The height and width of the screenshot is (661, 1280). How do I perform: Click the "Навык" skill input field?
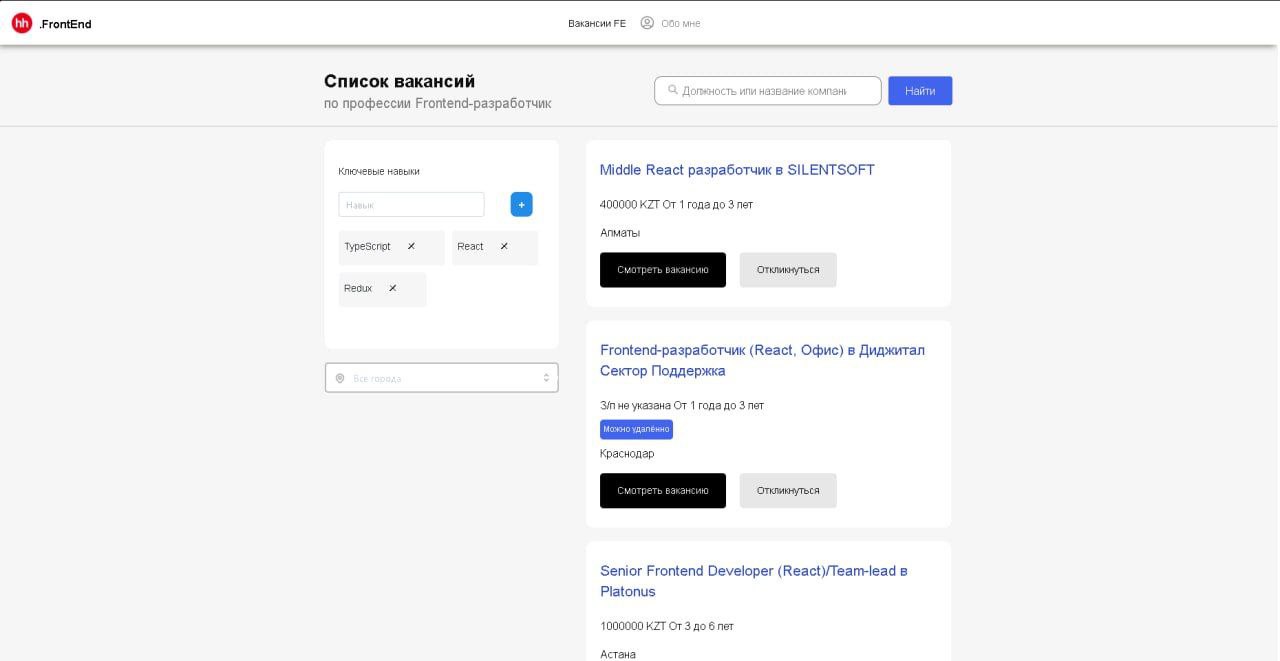click(411, 205)
